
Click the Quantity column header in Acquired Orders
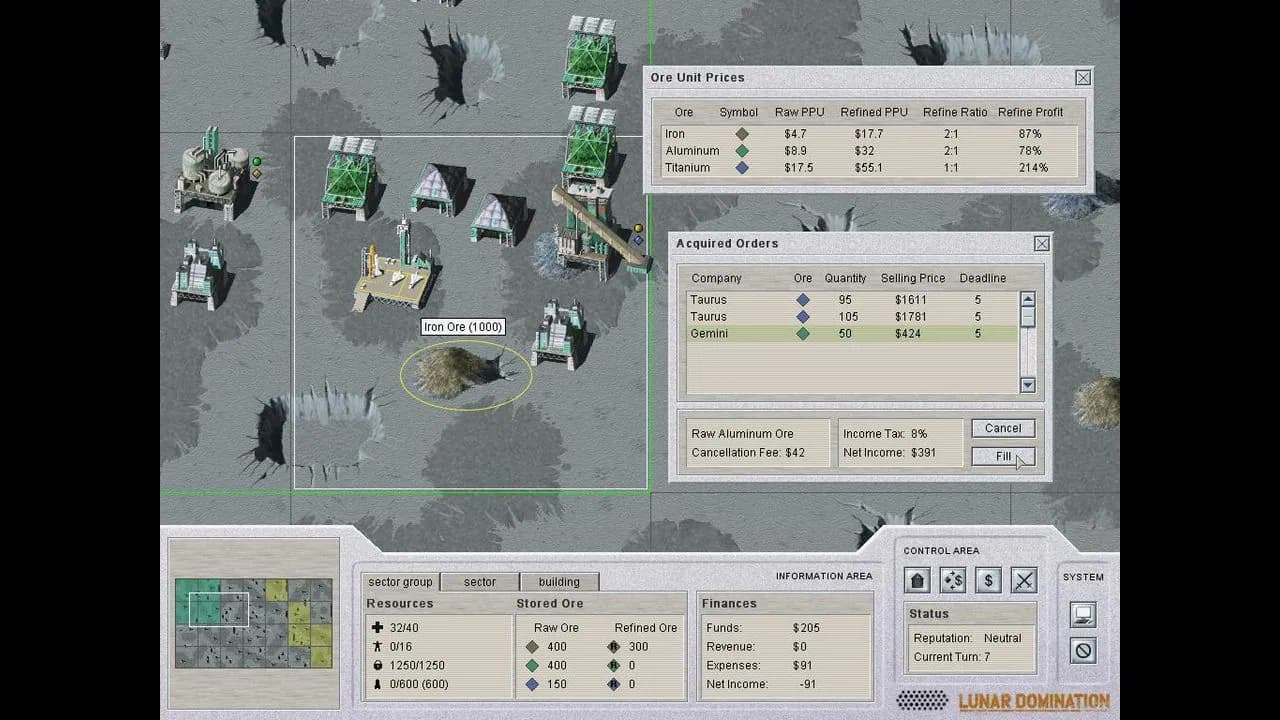point(845,279)
